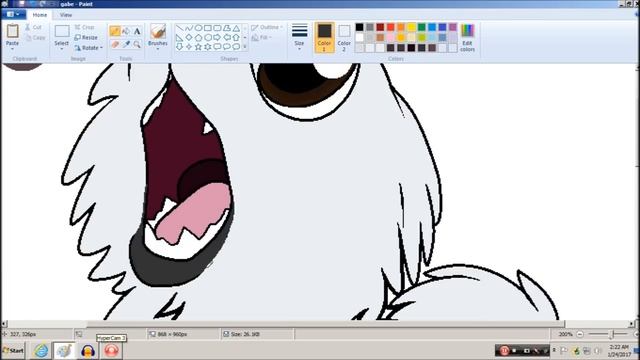Choose the Line shape
Image resolution: width=640 pixels, height=360 pixels.
click(179, 28)
